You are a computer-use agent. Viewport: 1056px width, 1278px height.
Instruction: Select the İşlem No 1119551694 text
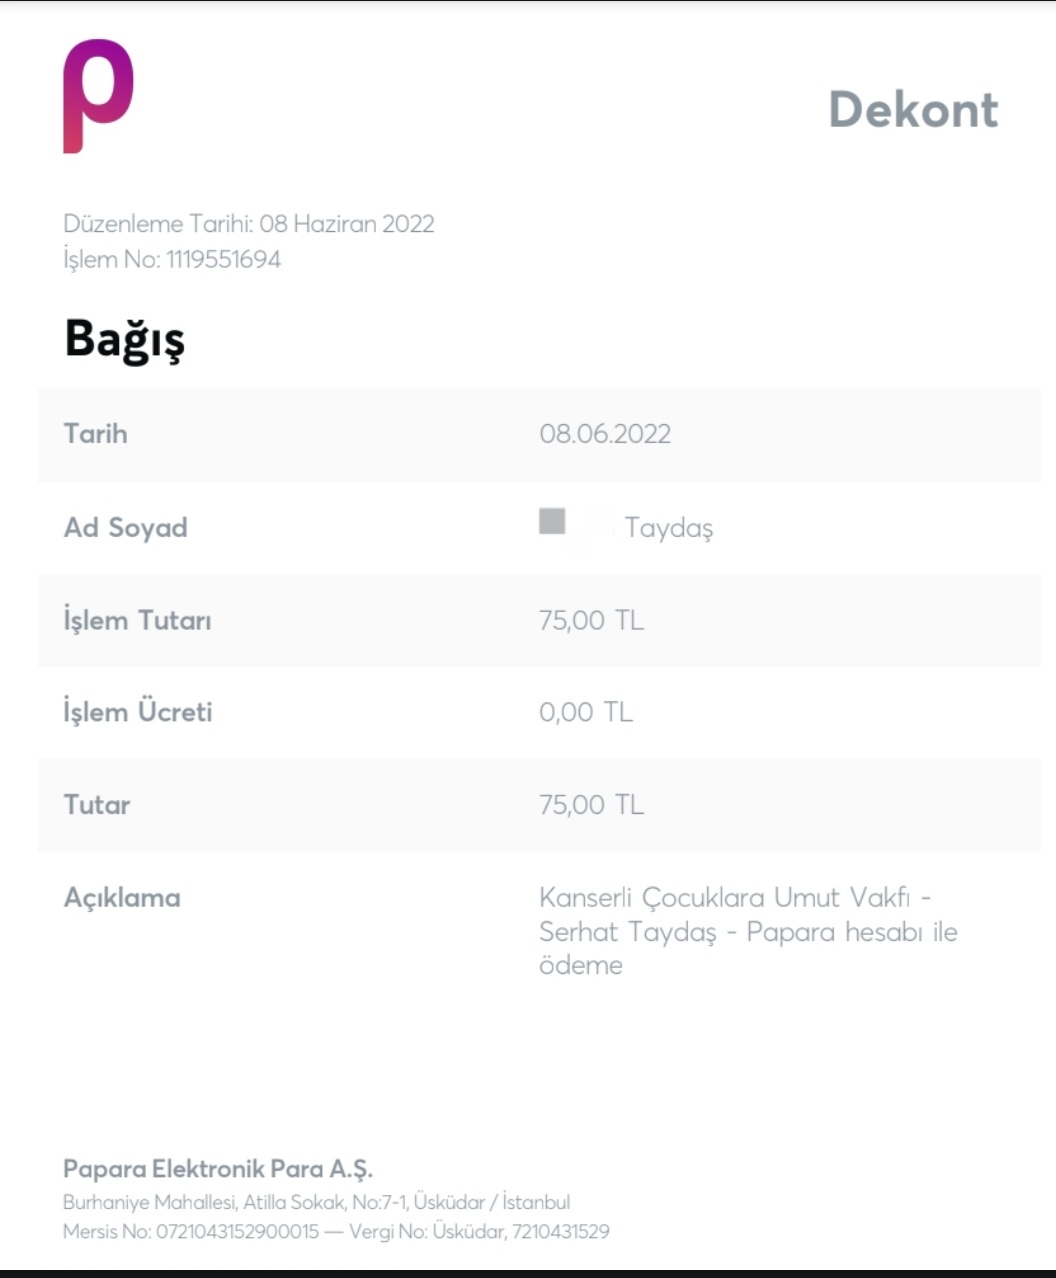172,260
